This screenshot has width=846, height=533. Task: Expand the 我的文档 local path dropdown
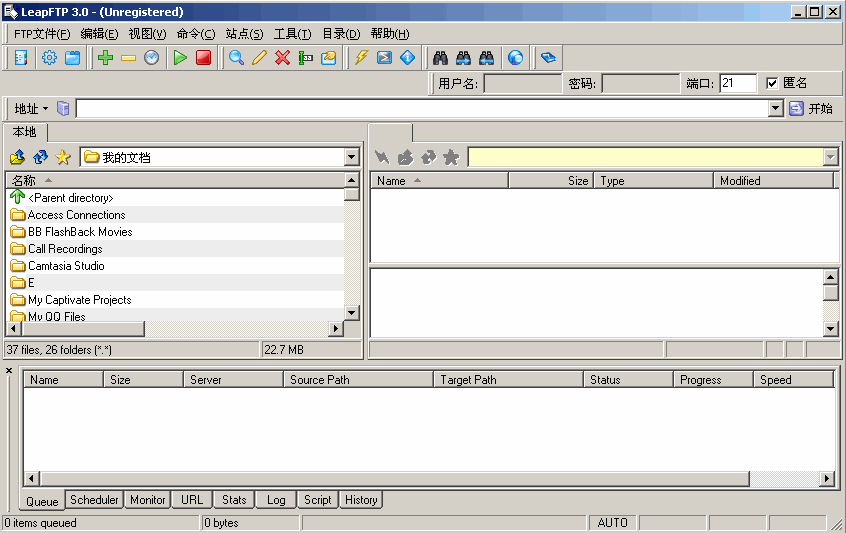click(351, 157)
